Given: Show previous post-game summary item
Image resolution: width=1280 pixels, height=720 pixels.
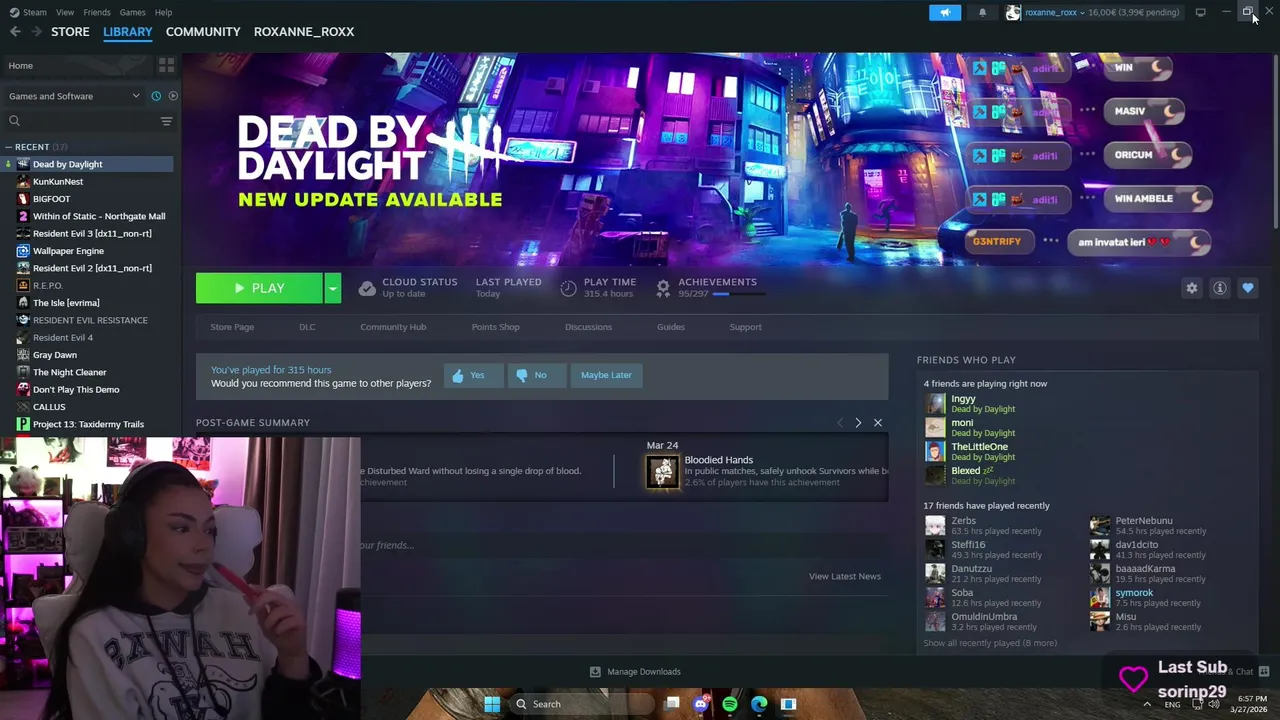Looking at the screenshot, I should [839, 423].
